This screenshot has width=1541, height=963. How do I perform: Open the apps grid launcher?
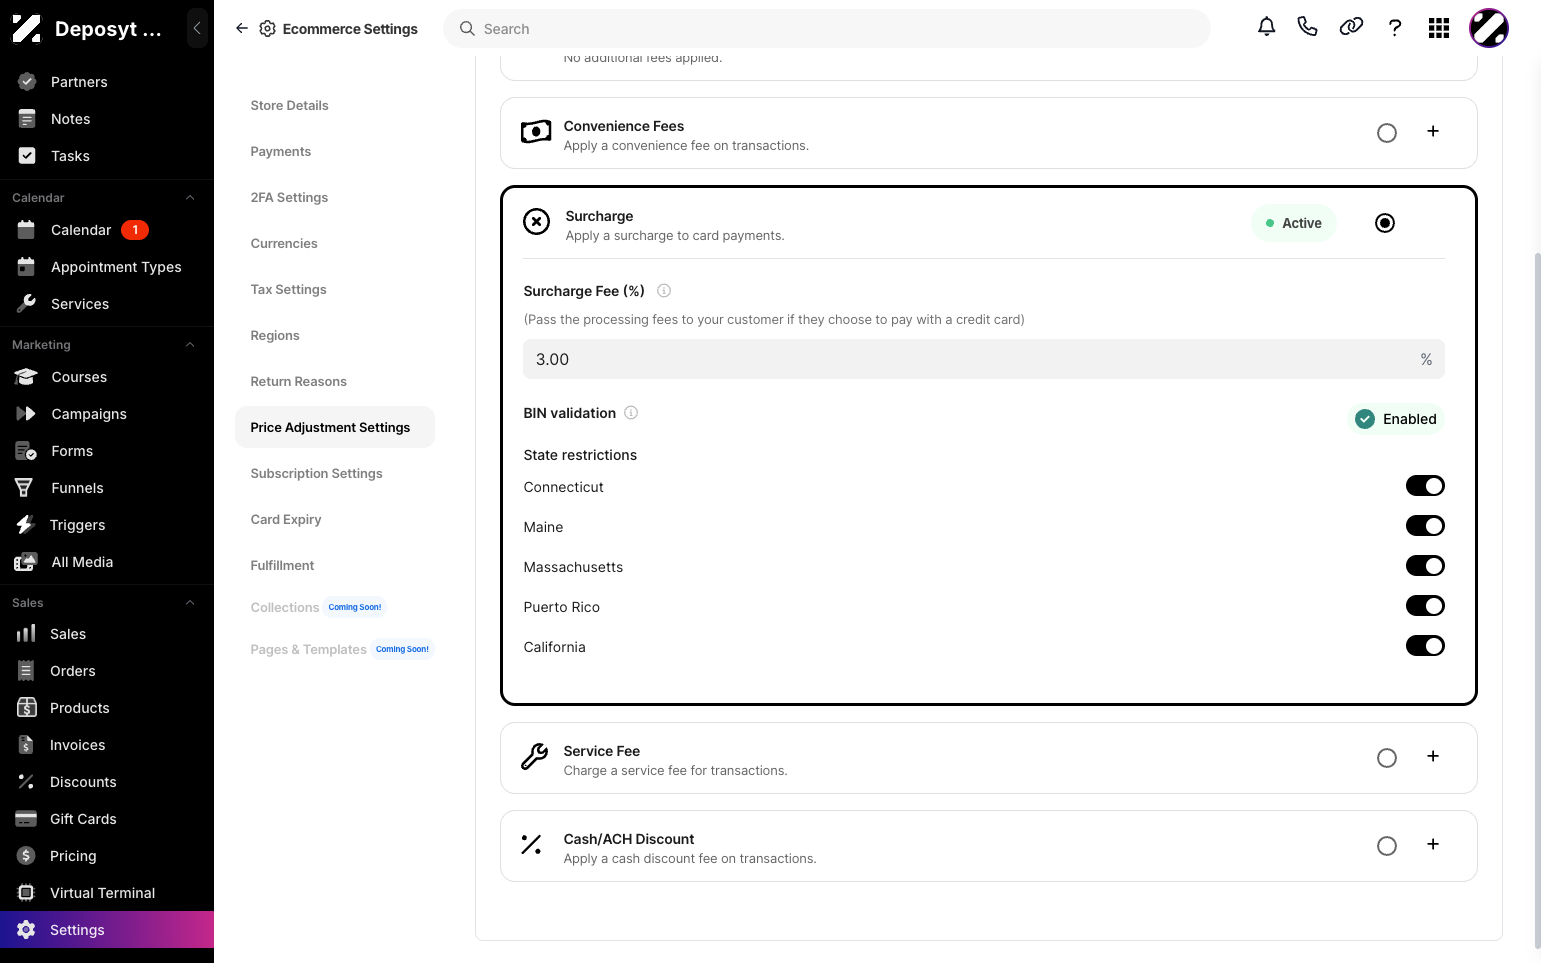pyautogui.click(x=1439, y=28)
